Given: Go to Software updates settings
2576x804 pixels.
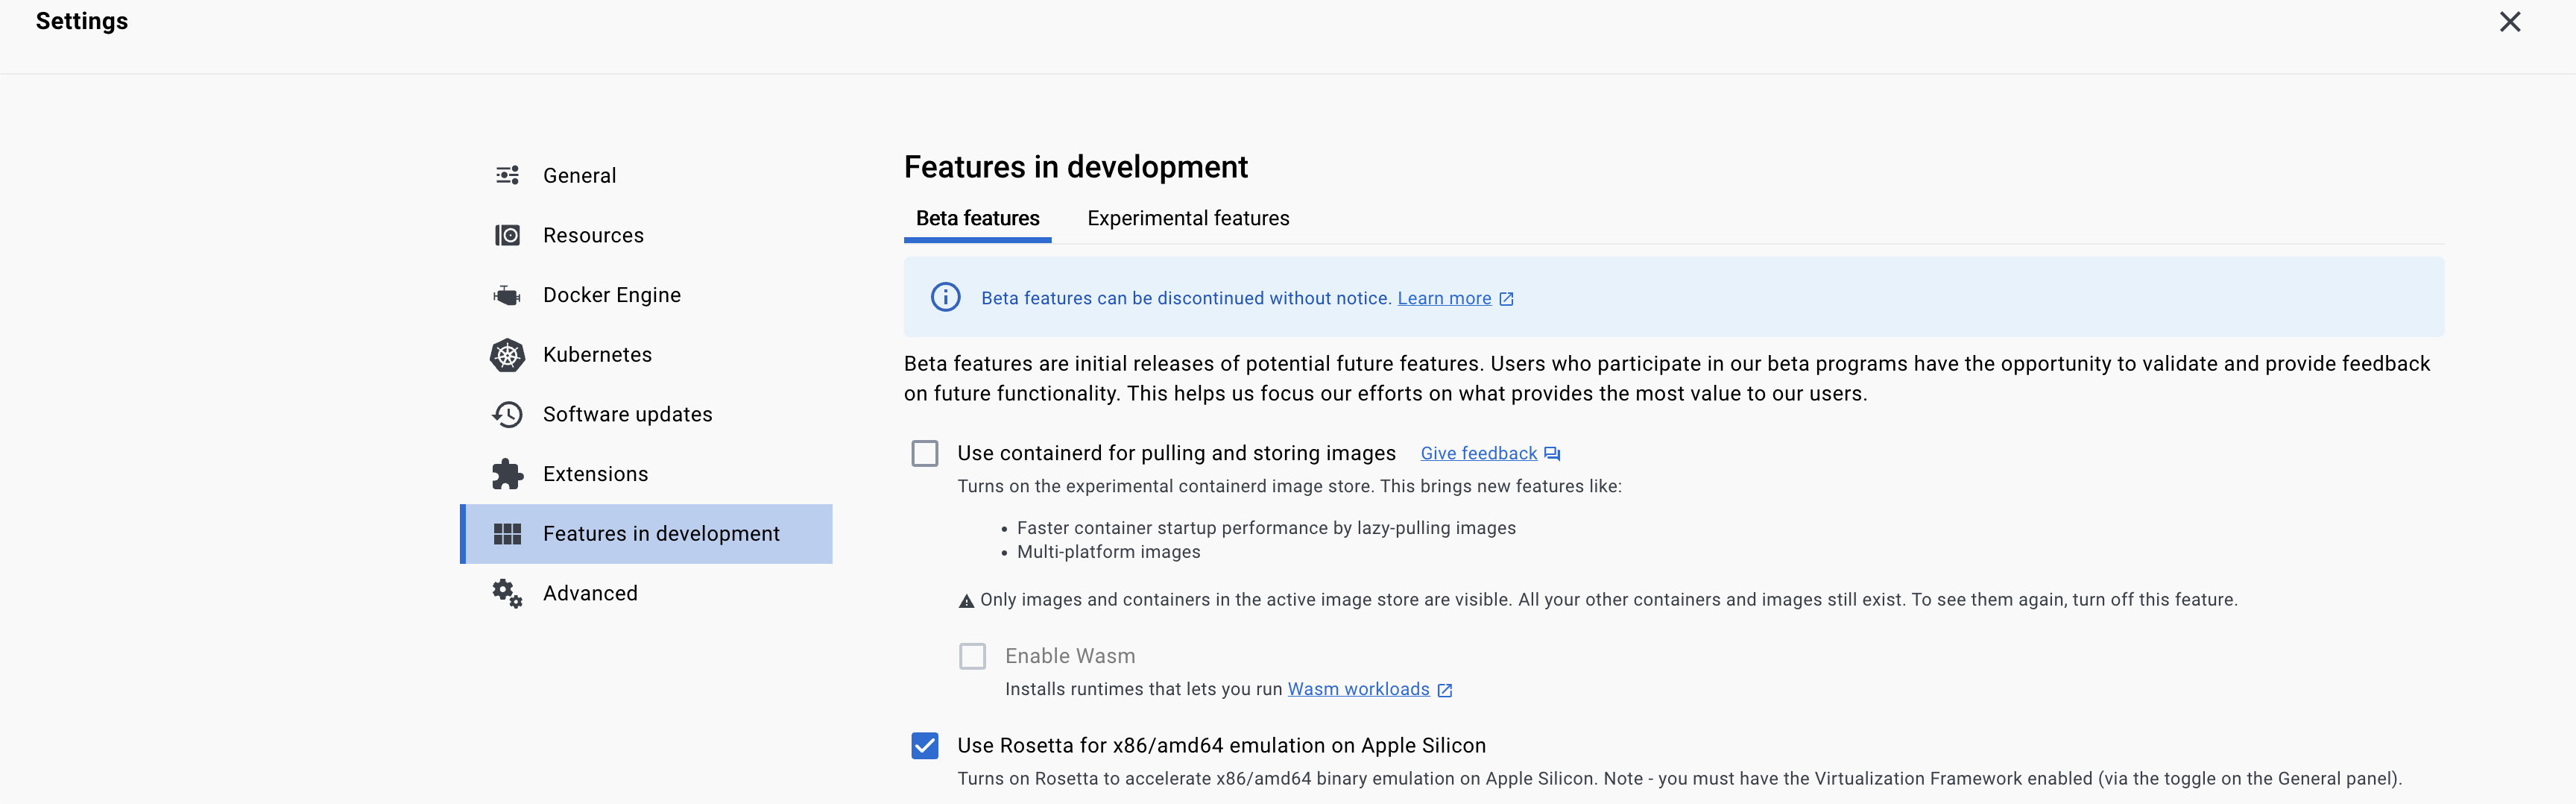Looking at the screenshot, I should (646, 414).
